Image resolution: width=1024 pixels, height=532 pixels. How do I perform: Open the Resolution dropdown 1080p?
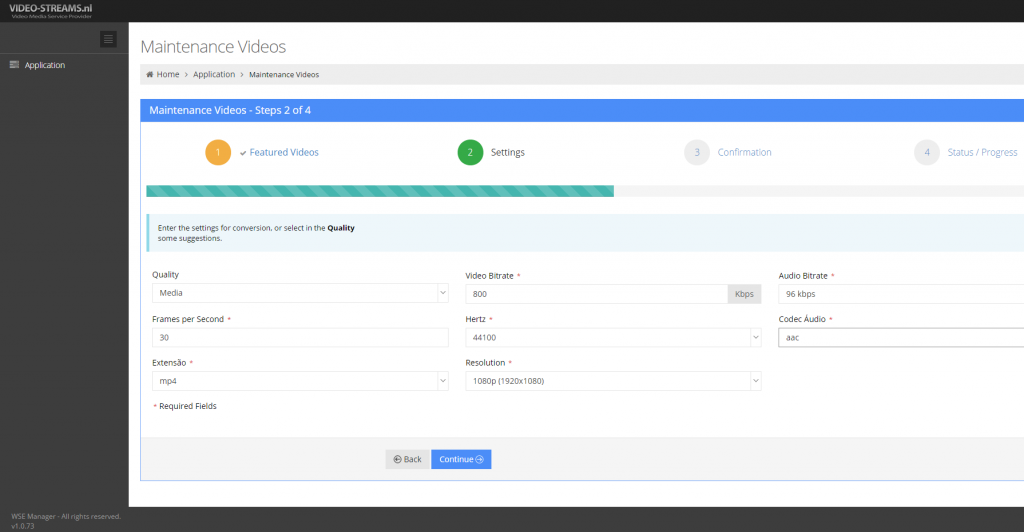(613, 381)
